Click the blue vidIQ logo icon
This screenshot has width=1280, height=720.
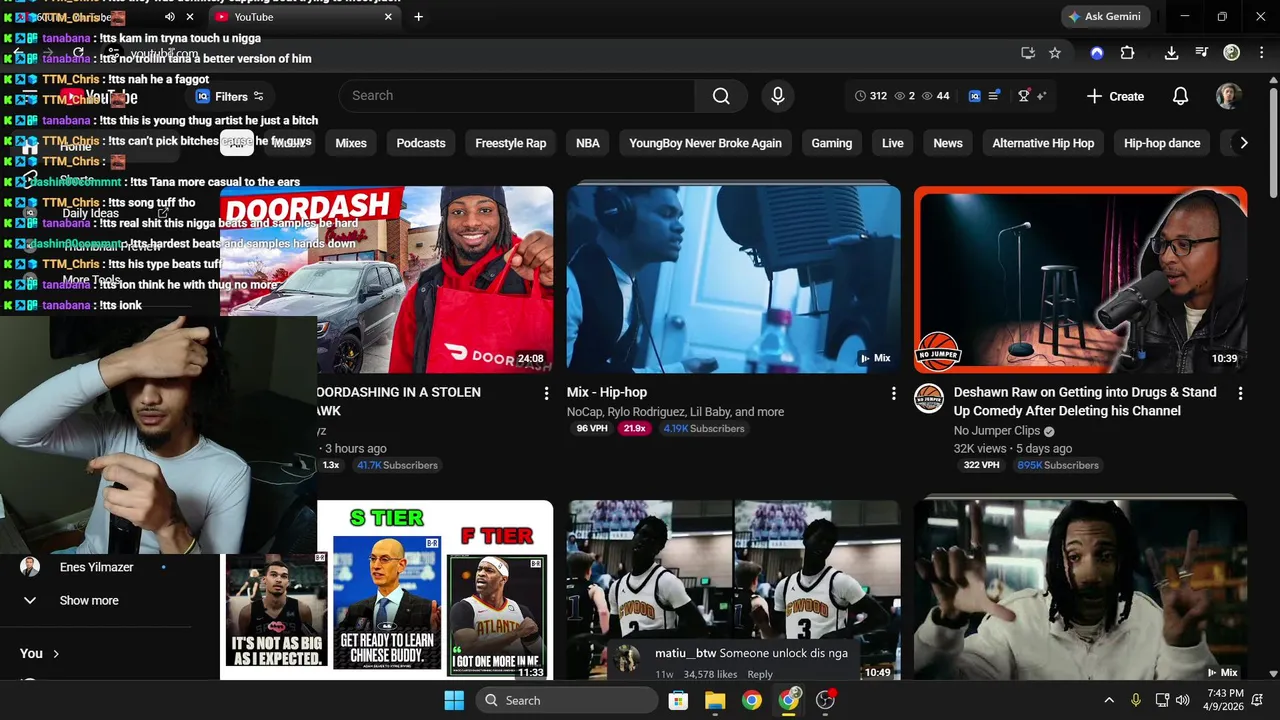[x=975, y=96]
